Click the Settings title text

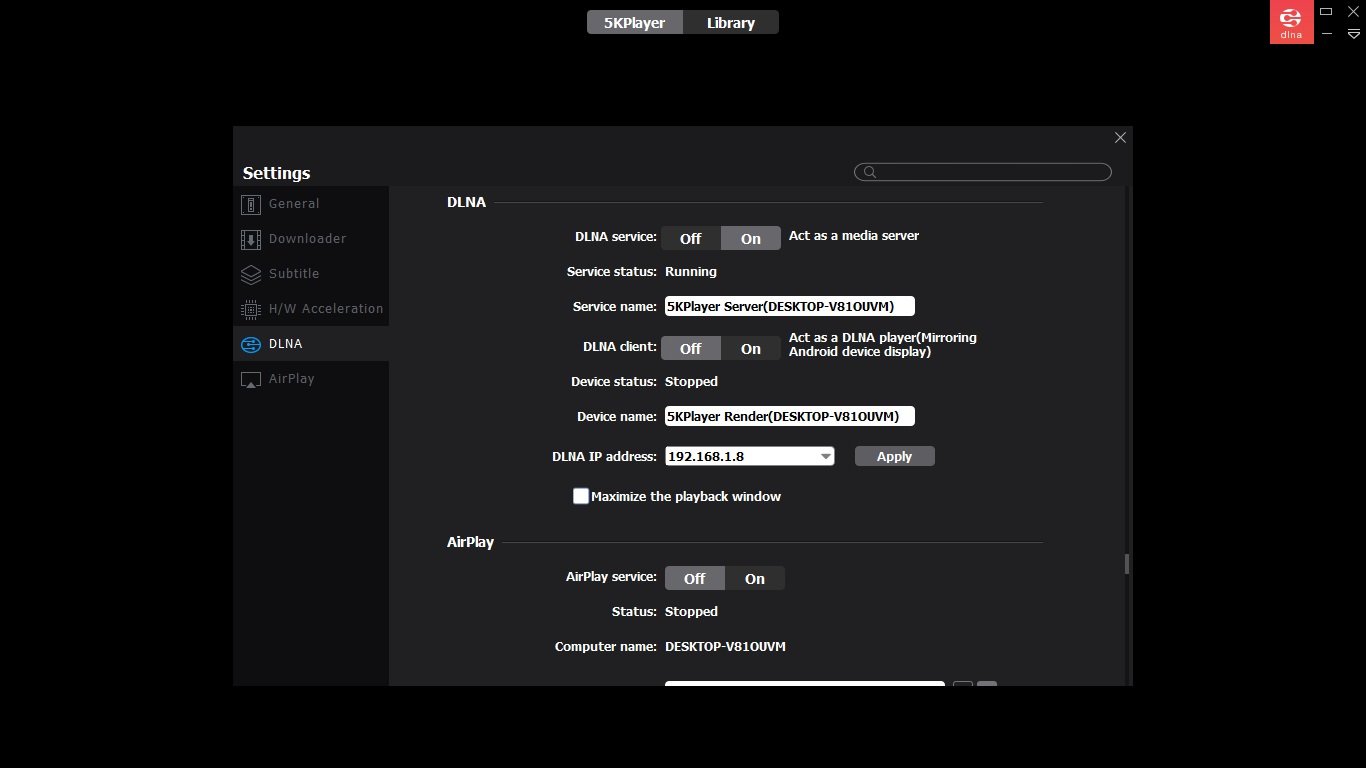pyautogui.click(x=276, y=173)
